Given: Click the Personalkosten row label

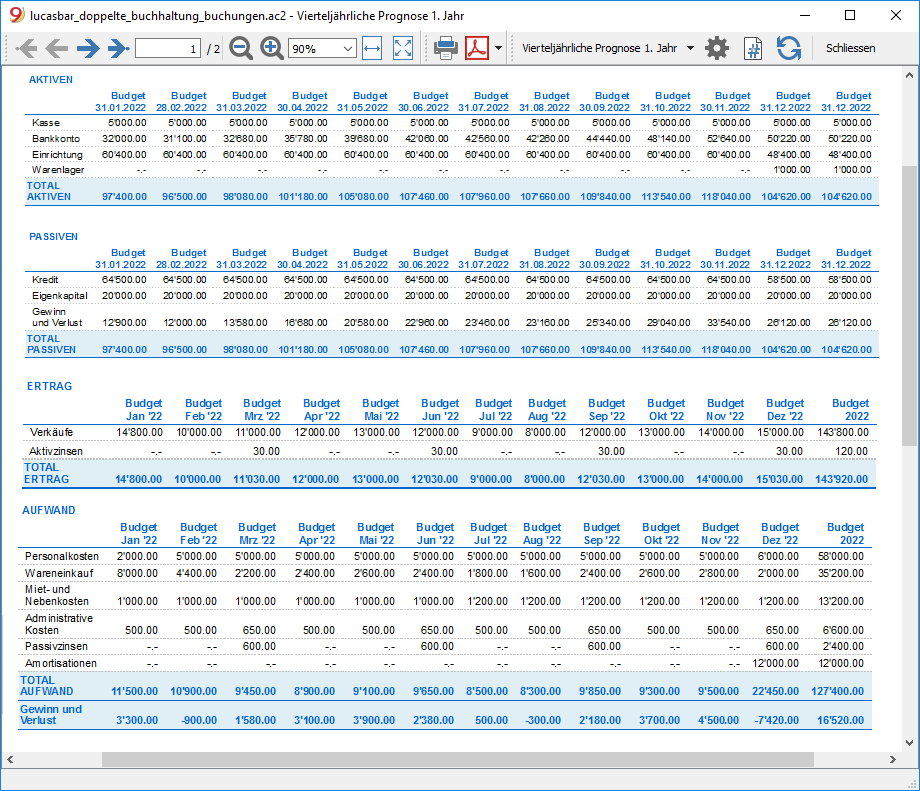Looking at the screenshot, I should tap(62, 556).
